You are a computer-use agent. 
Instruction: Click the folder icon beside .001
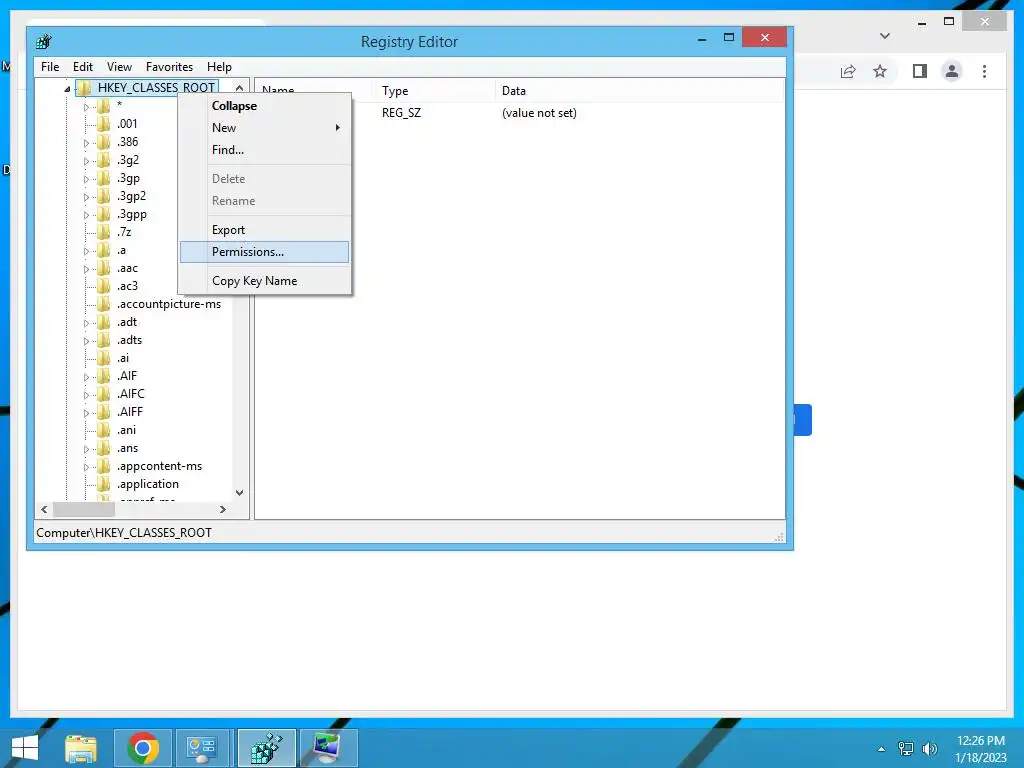pyautogui.click(x=103, y=123)
